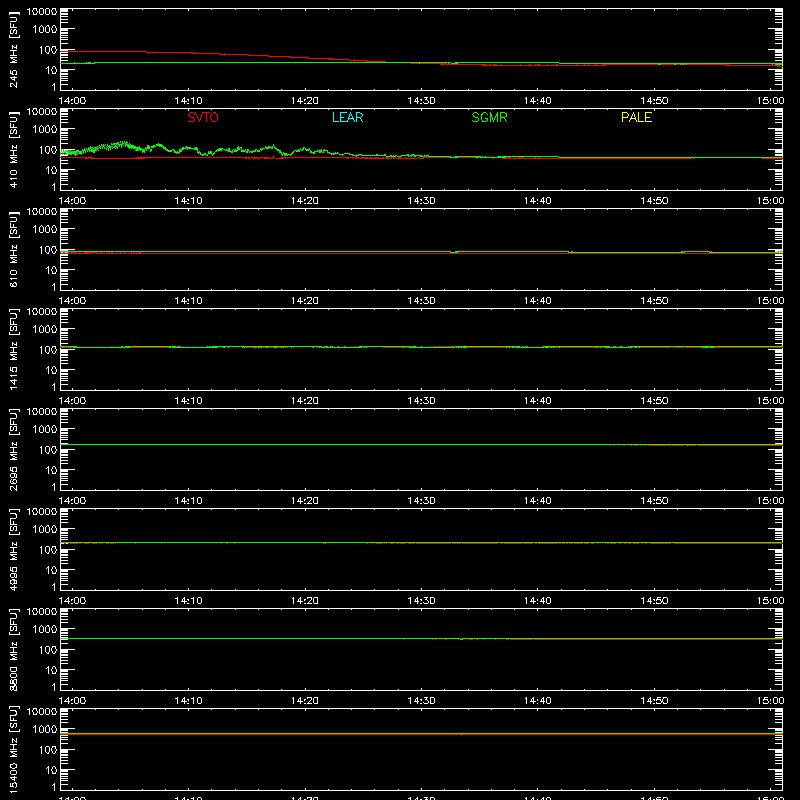The height and width of the screenshot is (800, 800).
Task: Select the 4995 MHz [SFU] axis title
Action: 13,549
